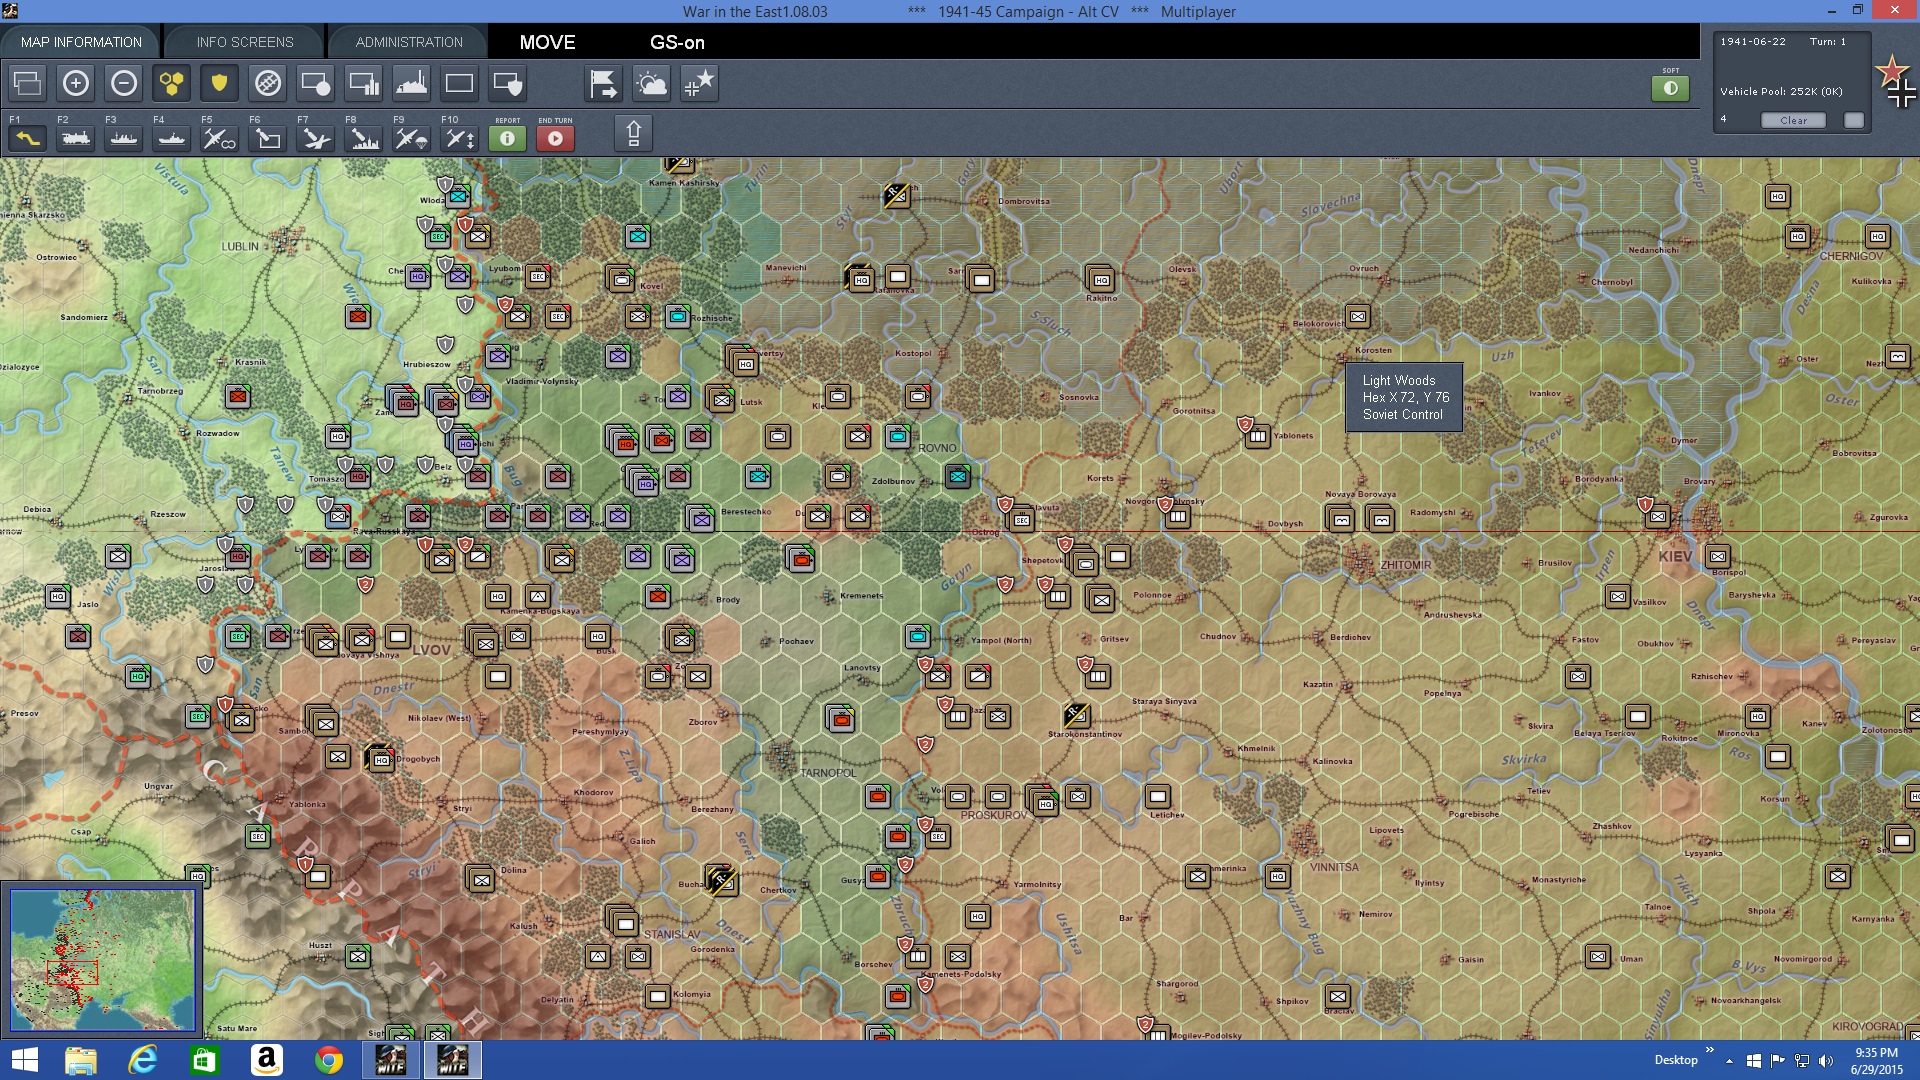Launch Internet Explorer from the taskbar
Viewport: 1920px width, 1080px height.
tap(143, 1060)
